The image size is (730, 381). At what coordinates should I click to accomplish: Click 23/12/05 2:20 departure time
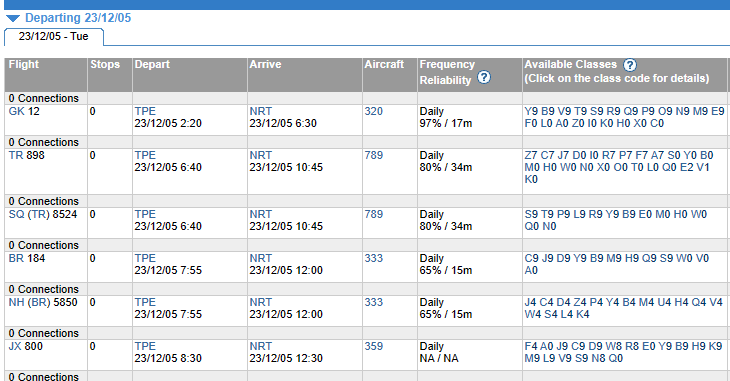(168, 123)
